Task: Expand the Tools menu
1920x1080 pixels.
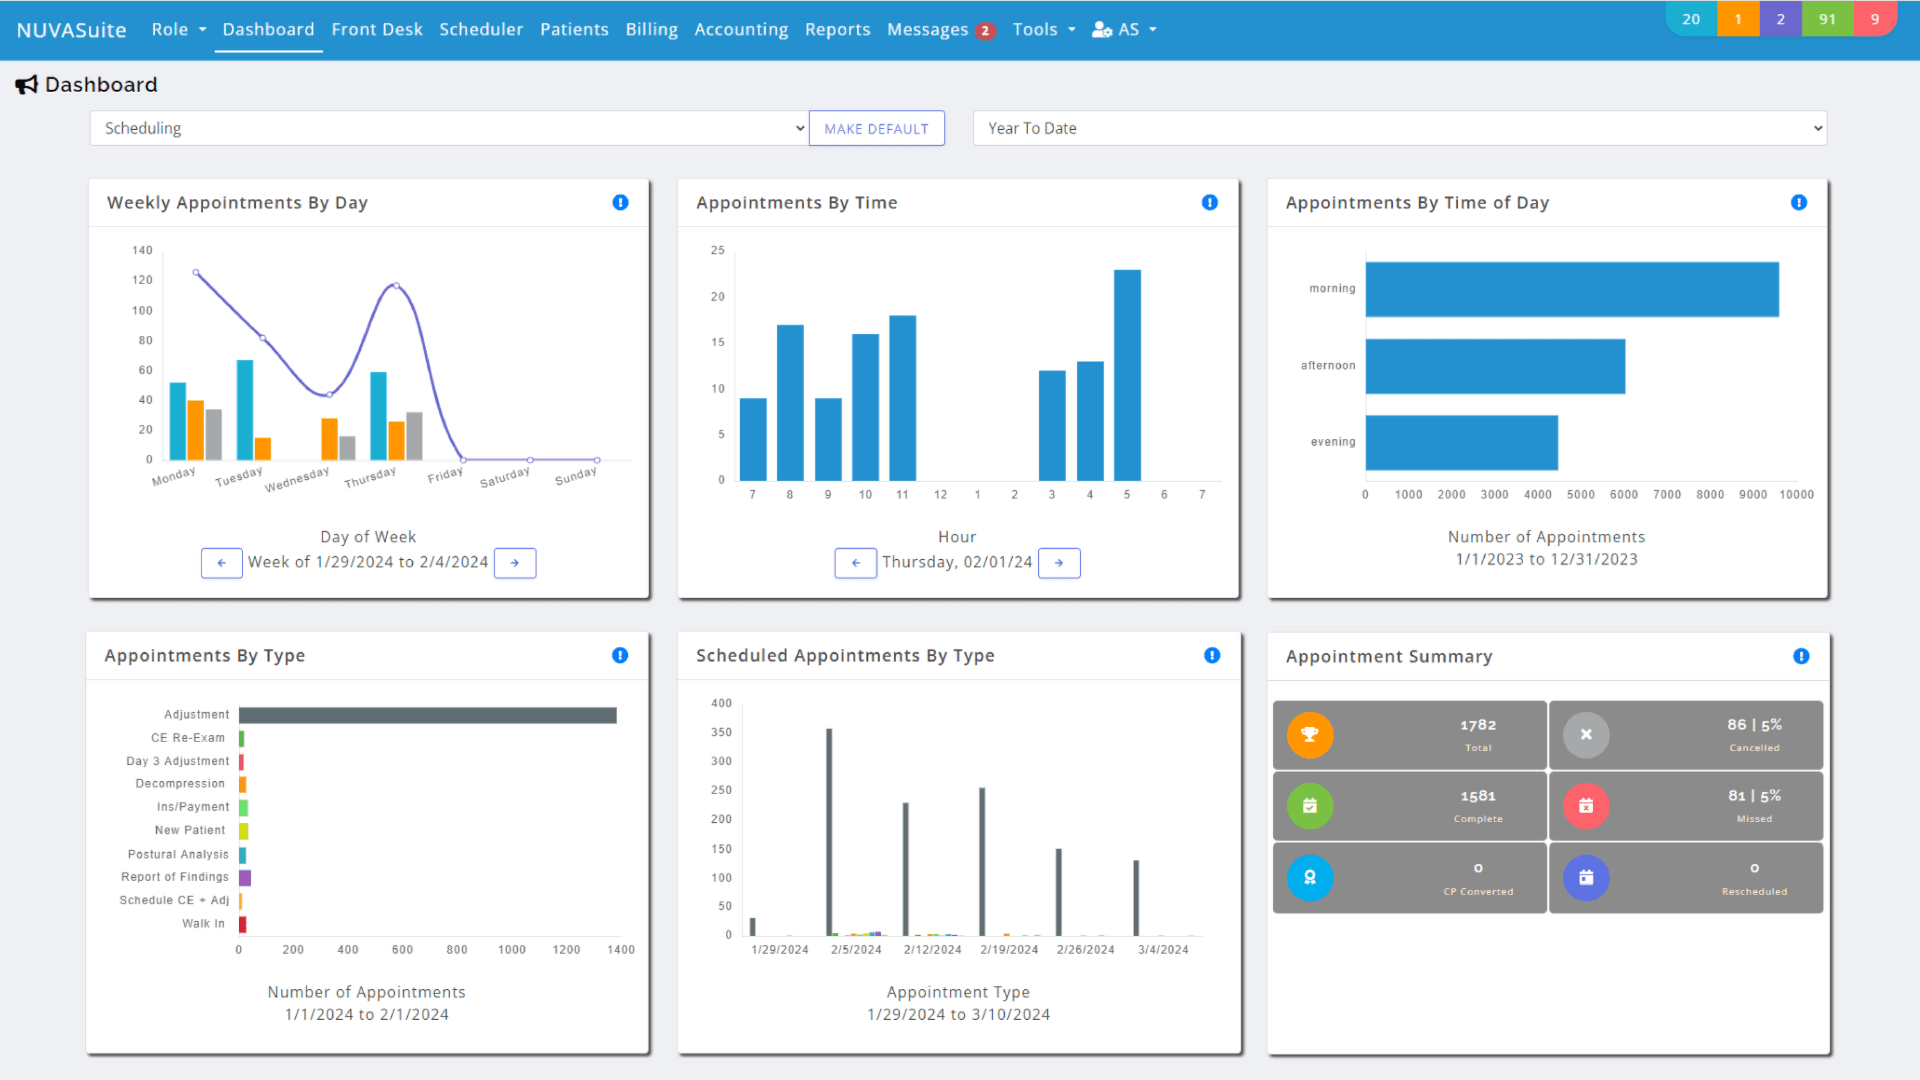Action: (1044, 30)
